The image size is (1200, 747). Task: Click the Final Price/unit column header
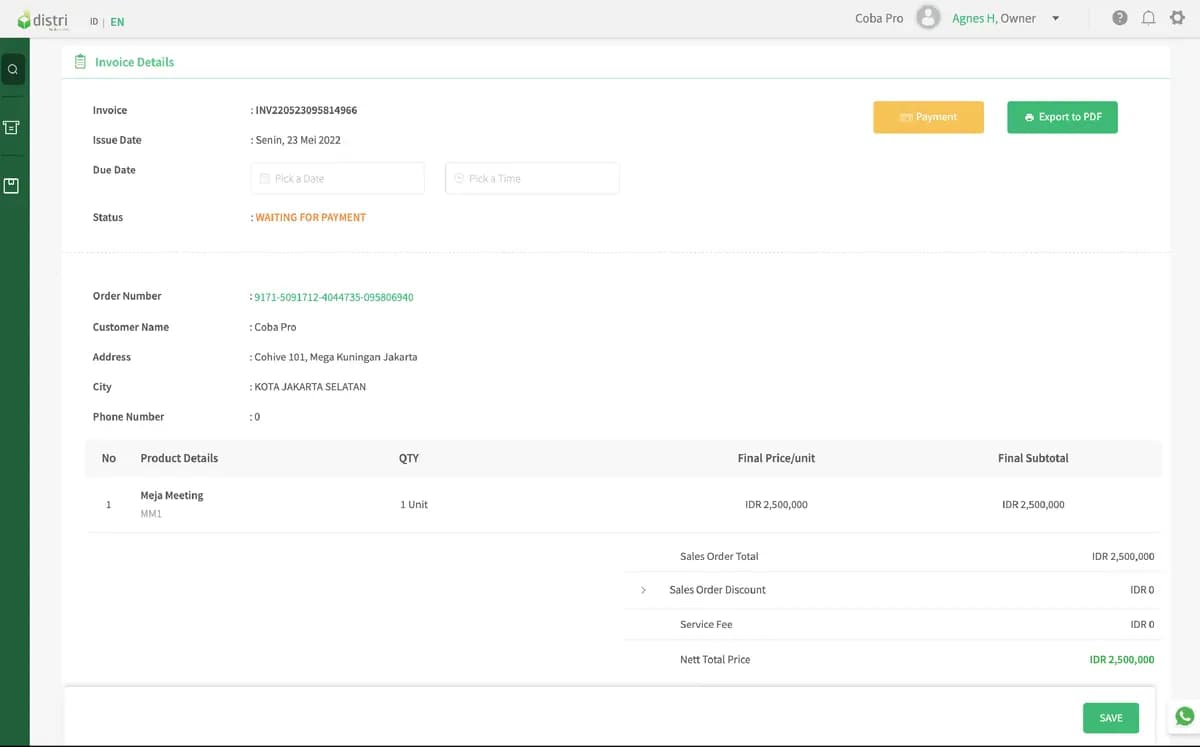point(776,458)
